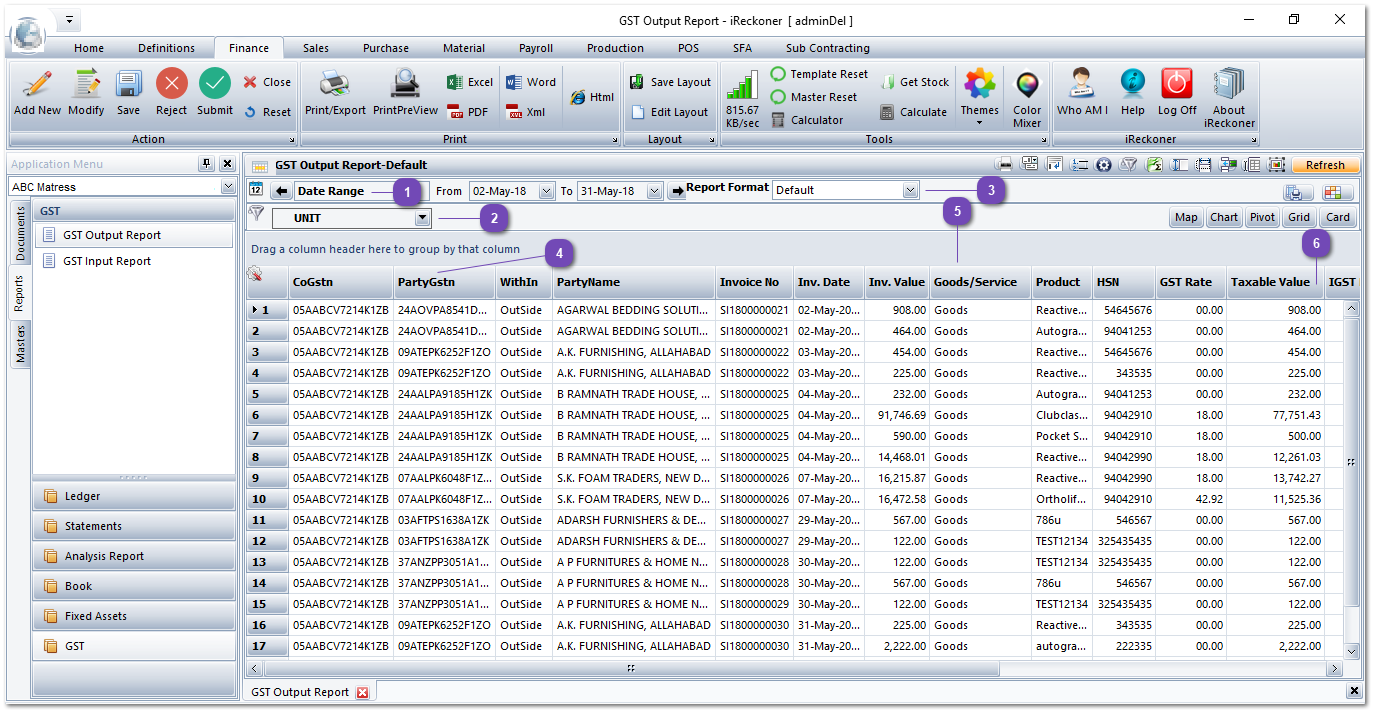
Task: Export the report to Excel
Action: pyautogui.click(x=470, y=82)
